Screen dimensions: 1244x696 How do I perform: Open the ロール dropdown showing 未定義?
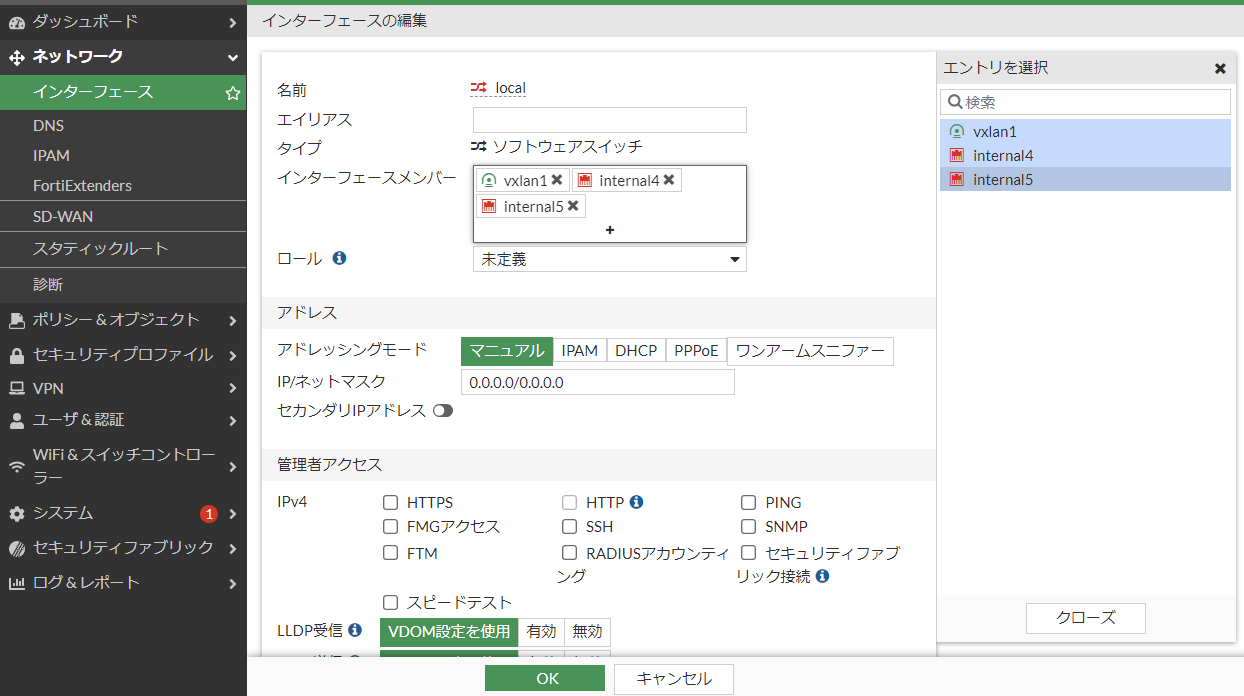coord(609,259)
